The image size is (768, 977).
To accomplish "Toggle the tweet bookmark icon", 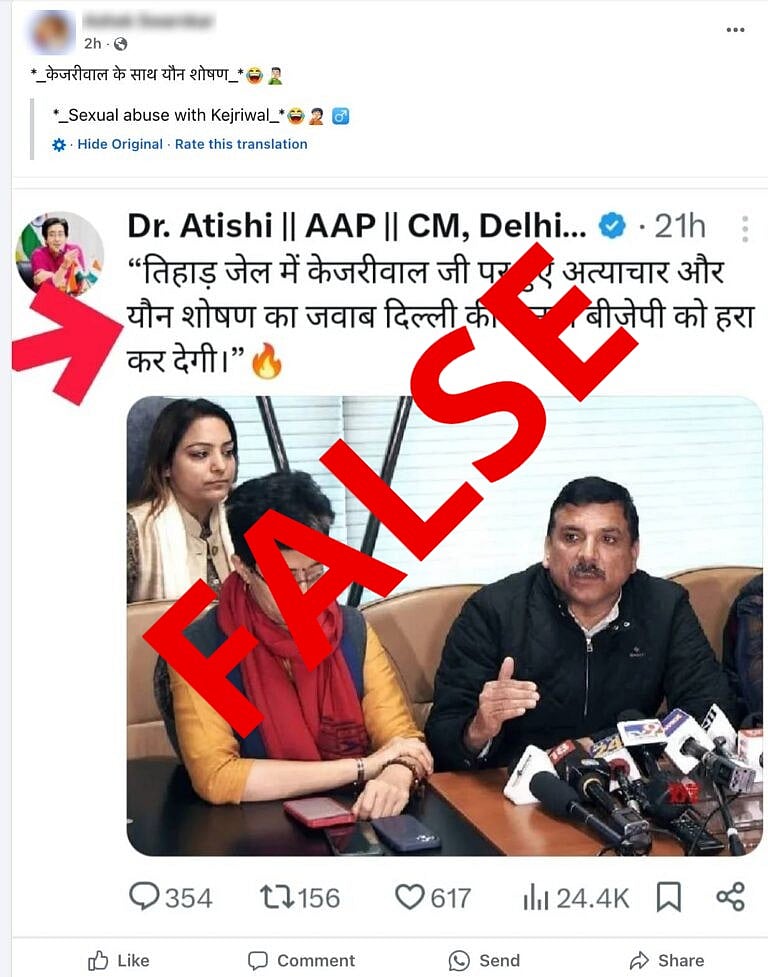I will click(x=668, y=897).
